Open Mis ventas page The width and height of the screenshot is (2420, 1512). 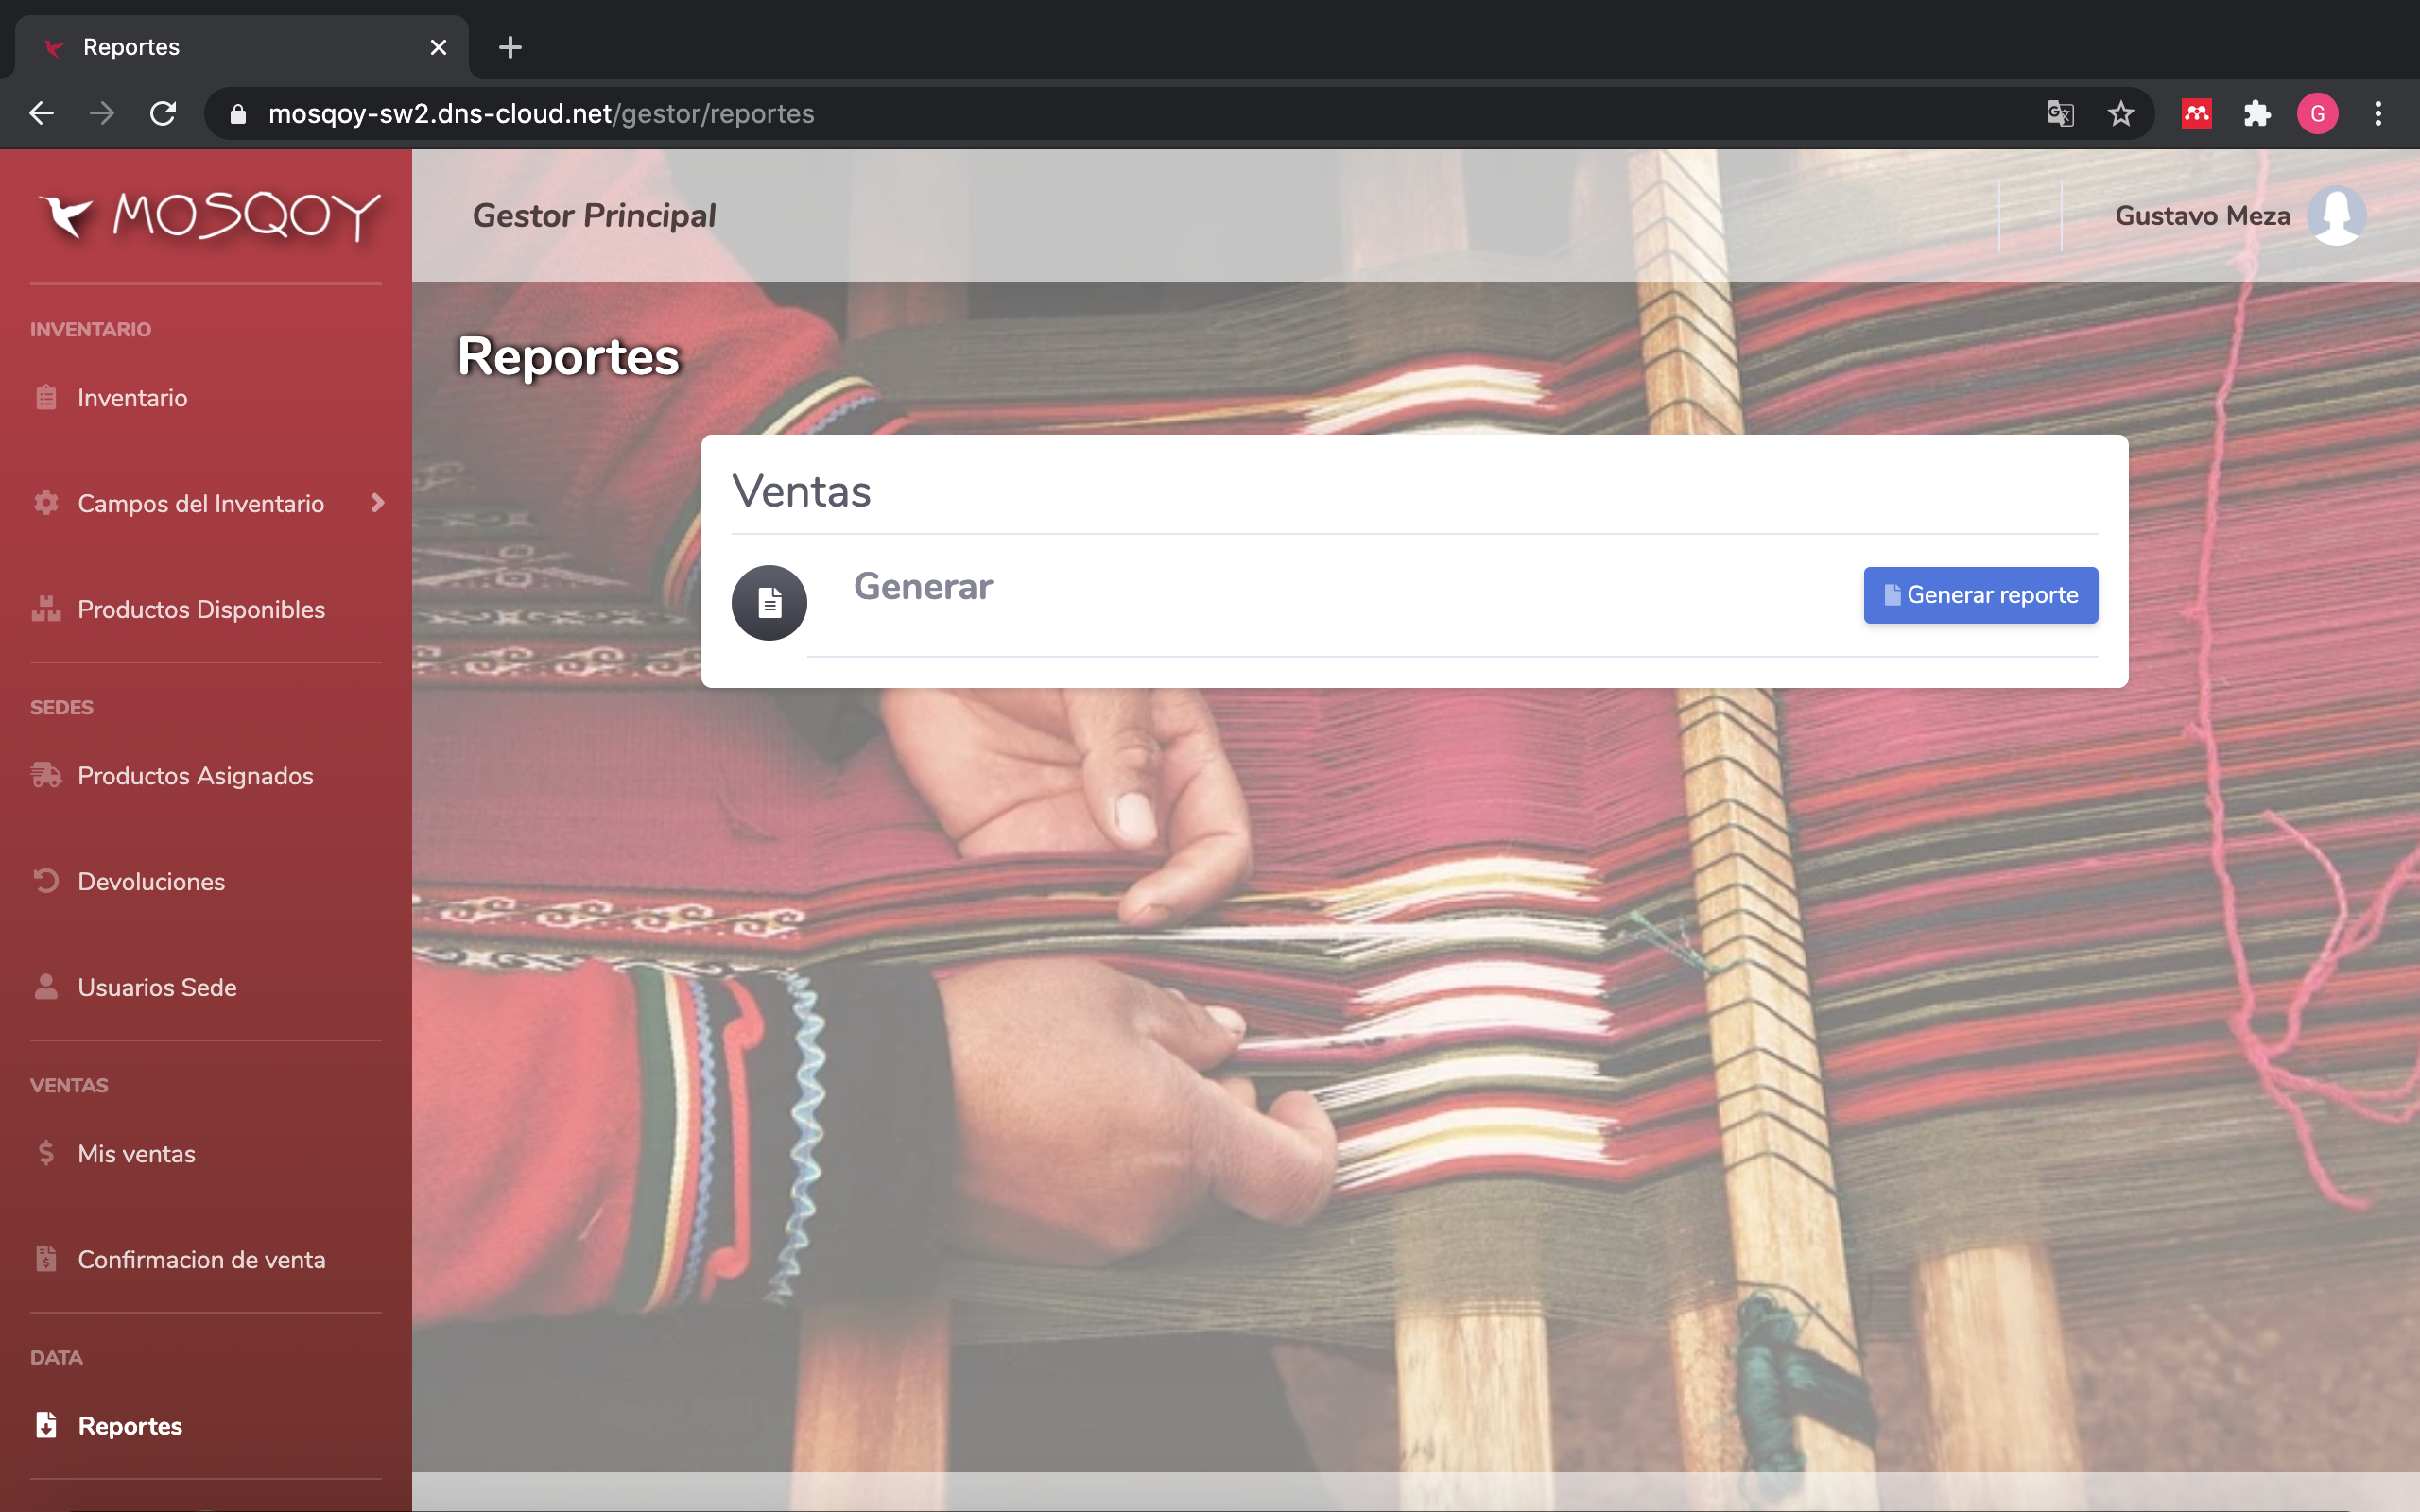136,1153
